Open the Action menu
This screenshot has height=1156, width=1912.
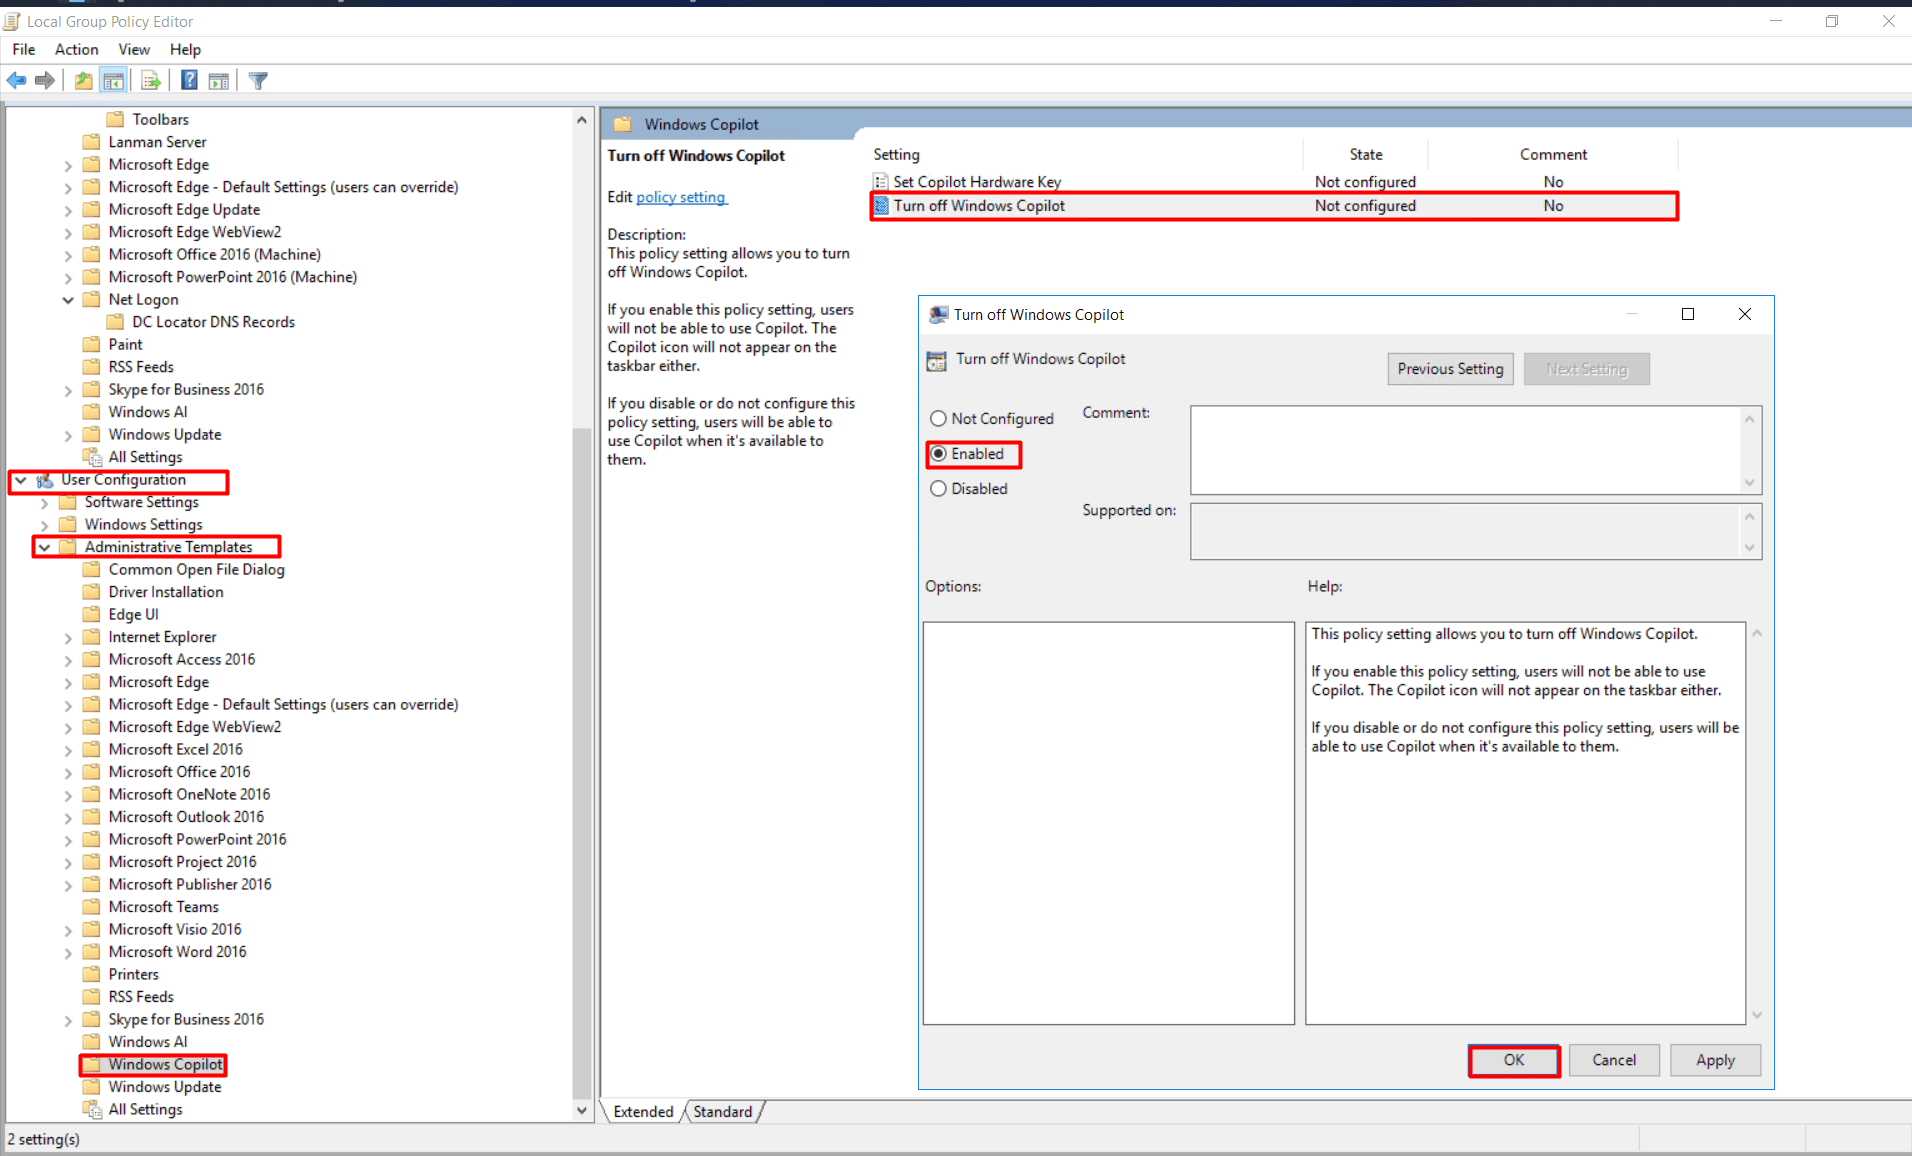click(x=75, y=49)
